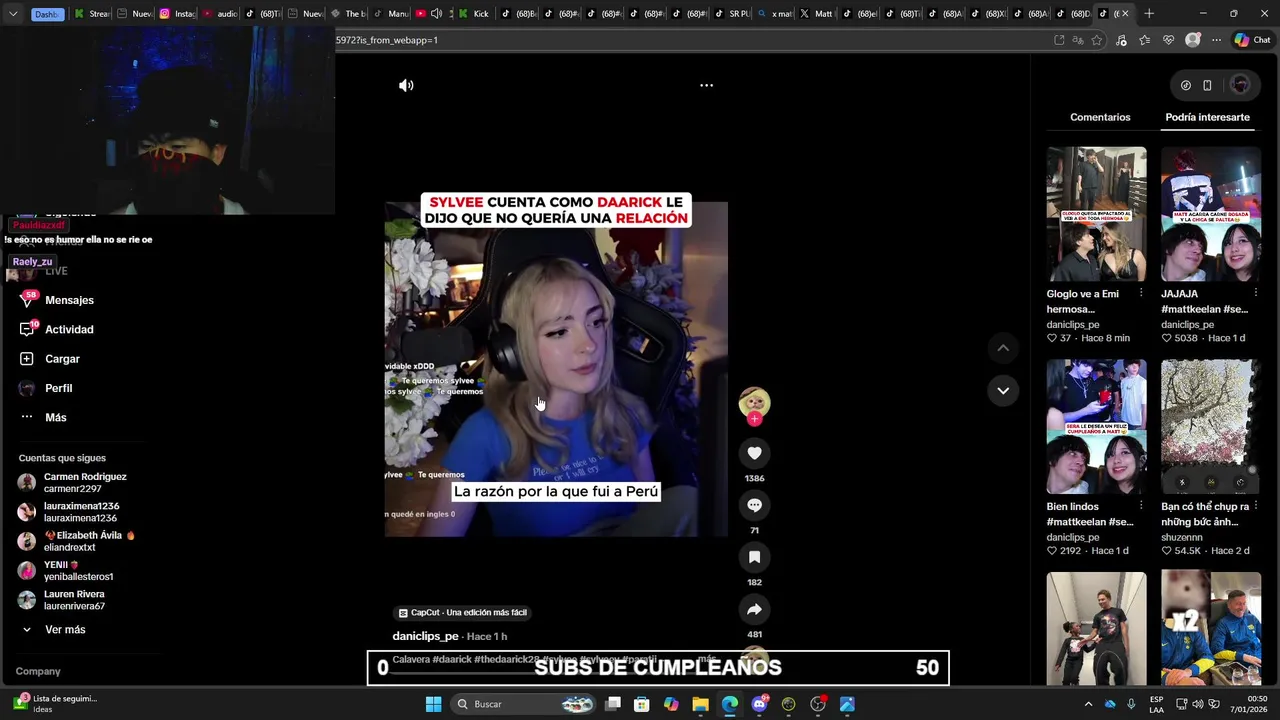The height and width of the screenshot is (720, 1280).
Task: Open 'Bạn có thể chụp ra' video thumbnail
Action: point(1211,427)
